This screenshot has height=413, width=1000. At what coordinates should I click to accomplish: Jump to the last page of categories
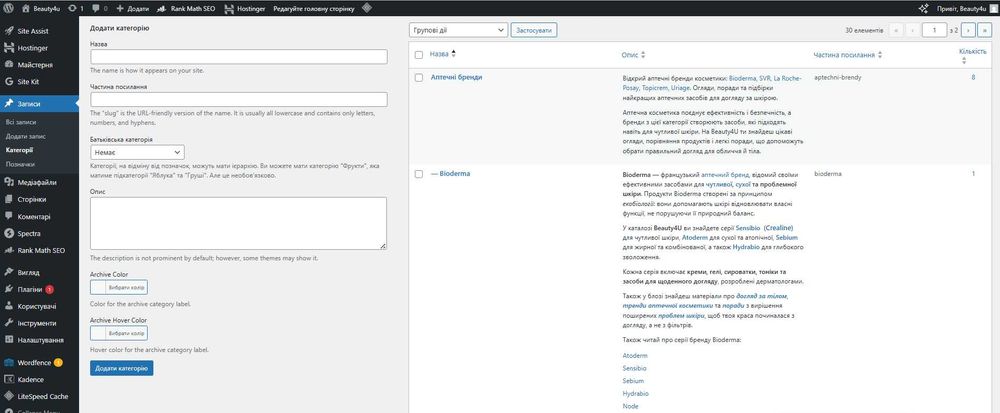(x=984, y=30)
